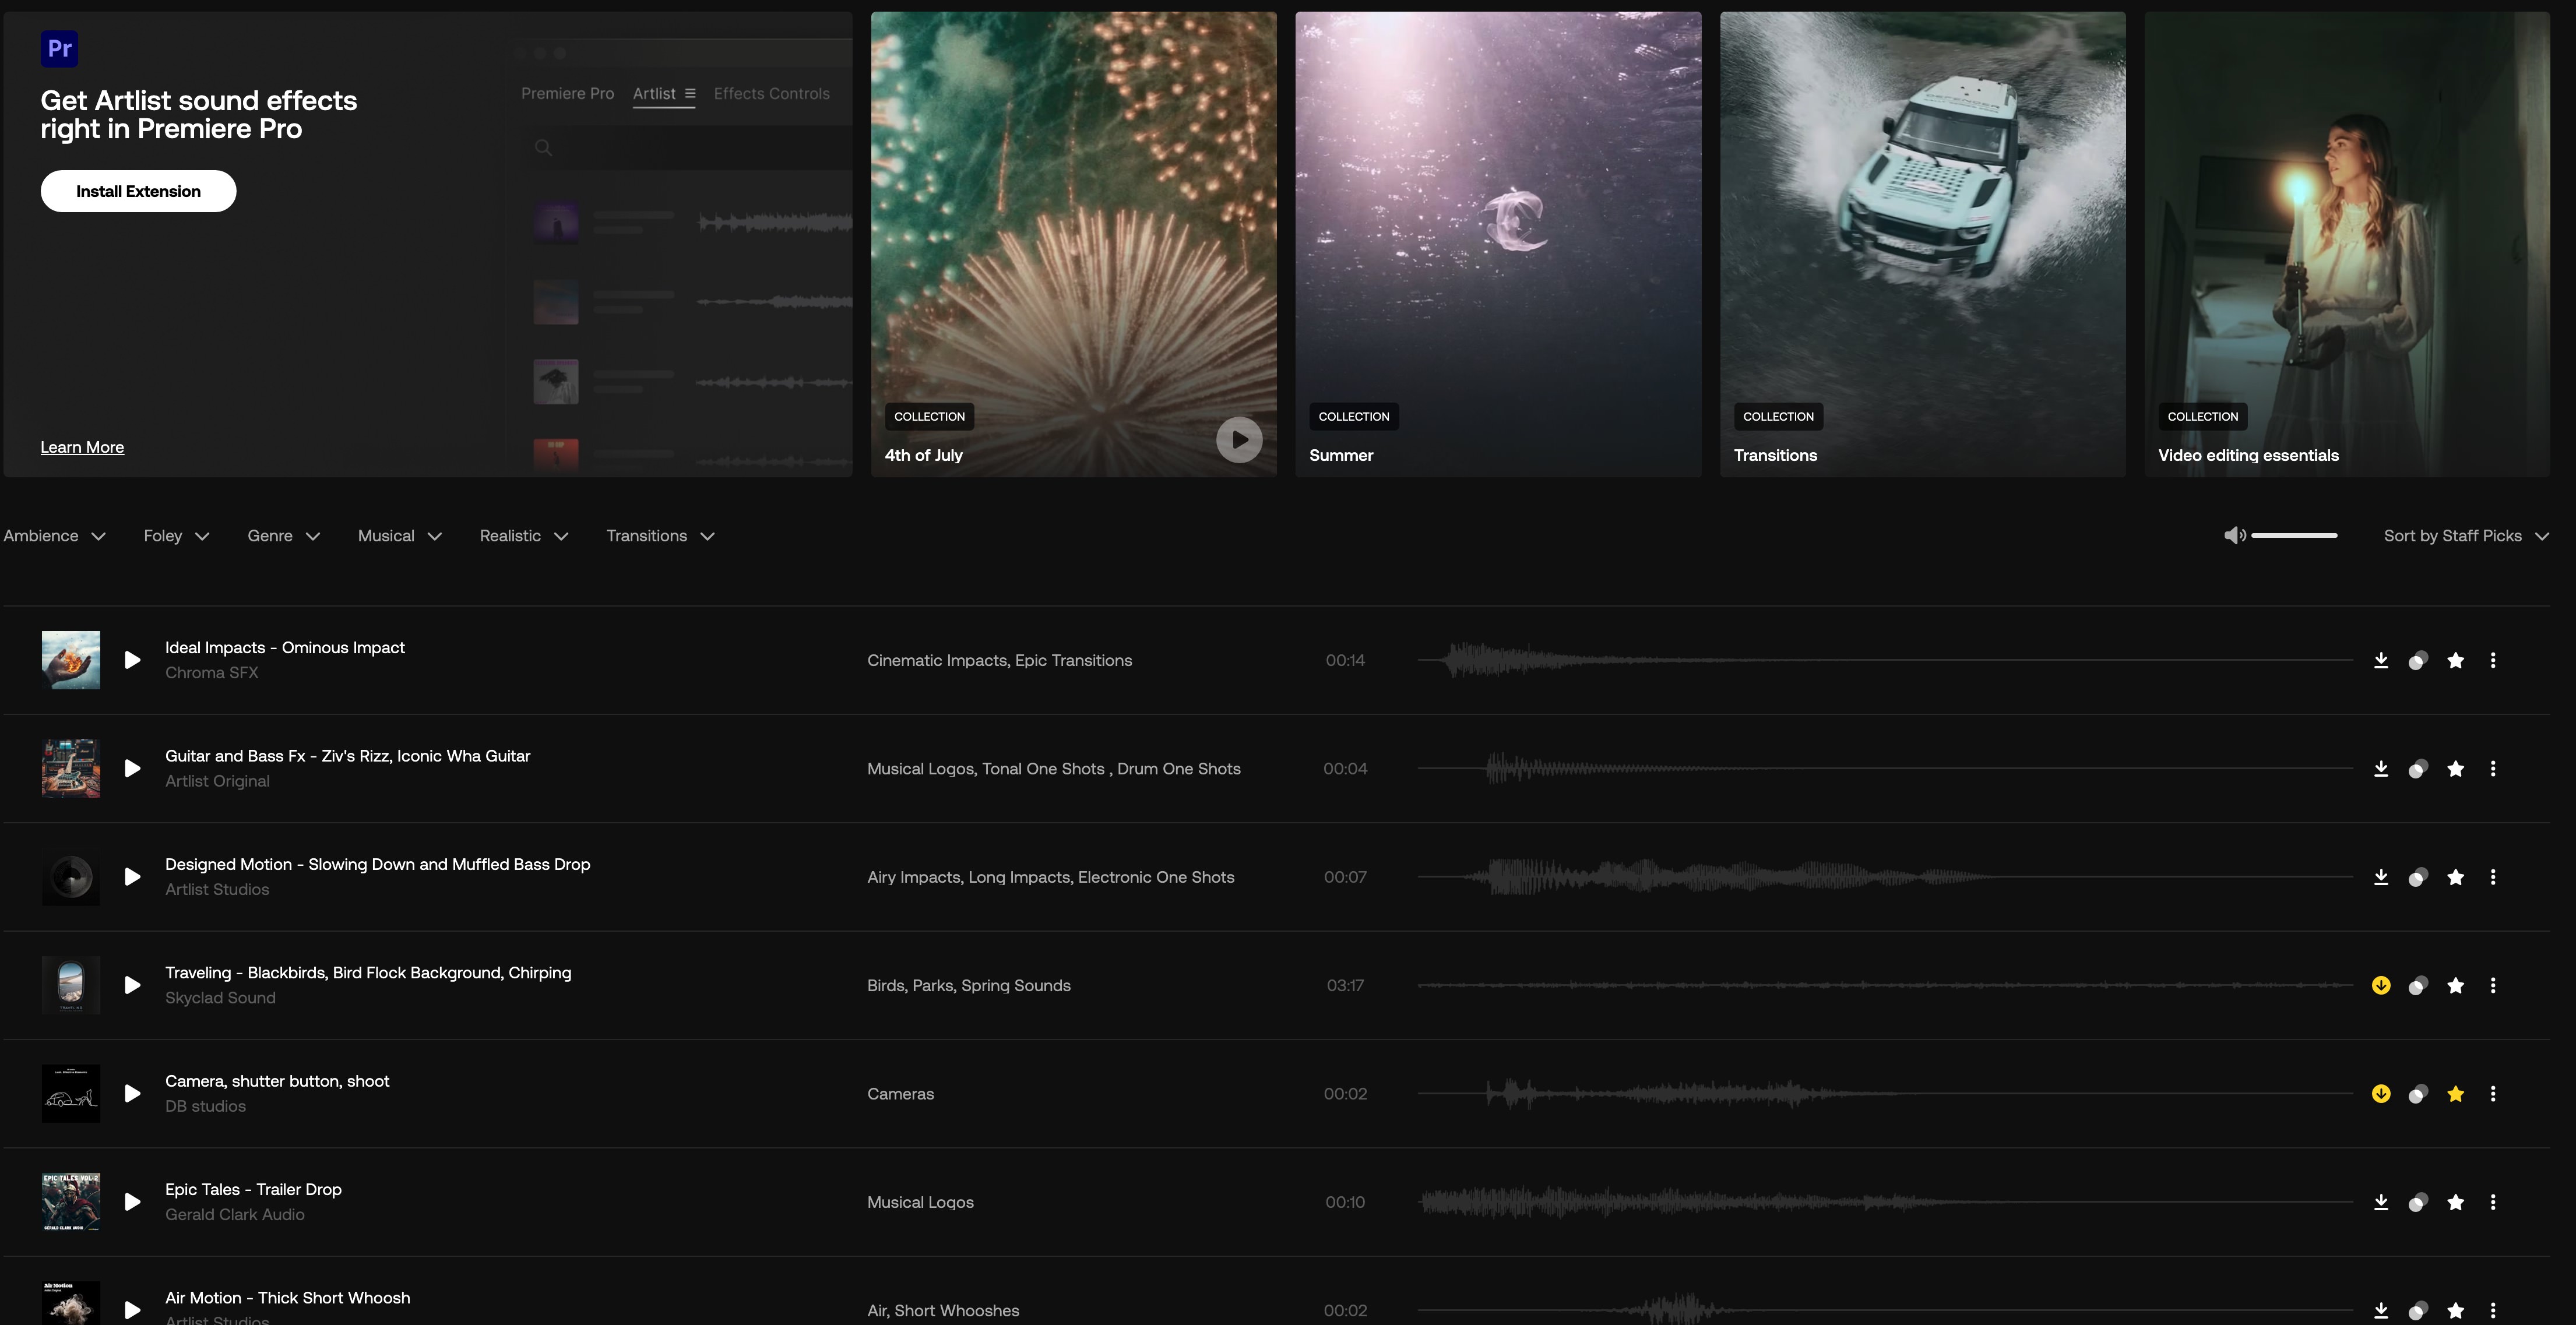Toggle favorite star for Designed Motion

[x=2456, y=877]
